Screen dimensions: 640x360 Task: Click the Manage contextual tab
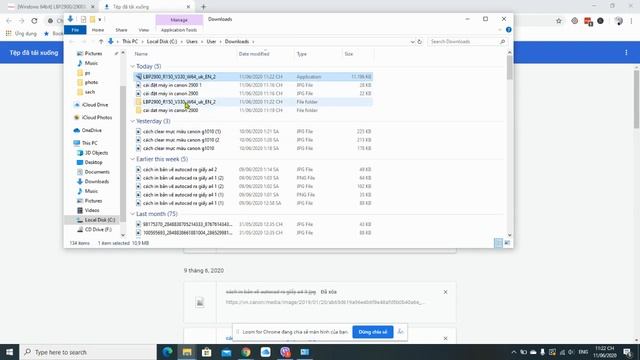(x=179, y=20)
